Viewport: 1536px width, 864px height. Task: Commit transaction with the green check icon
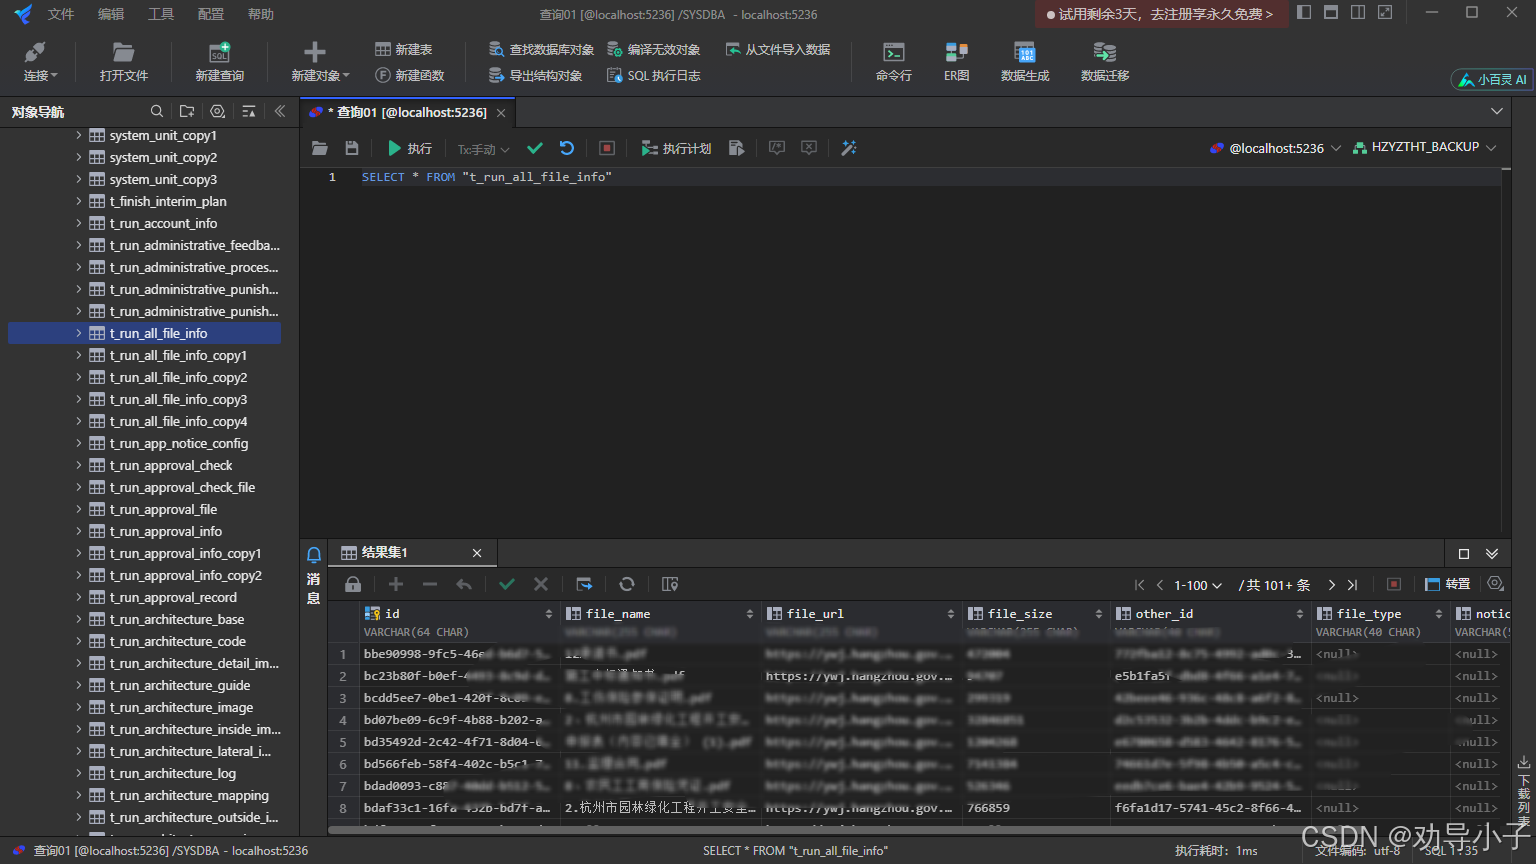535,148
